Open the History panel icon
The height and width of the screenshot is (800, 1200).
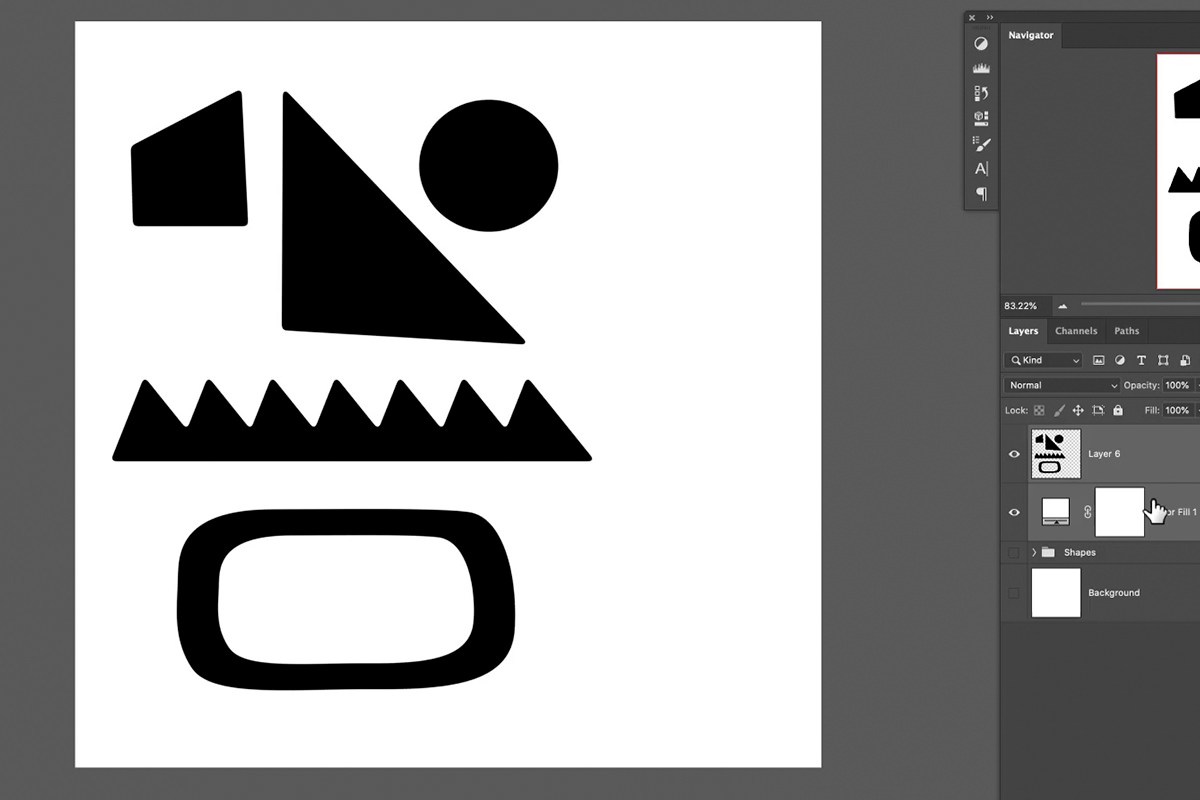pos(981,94)
